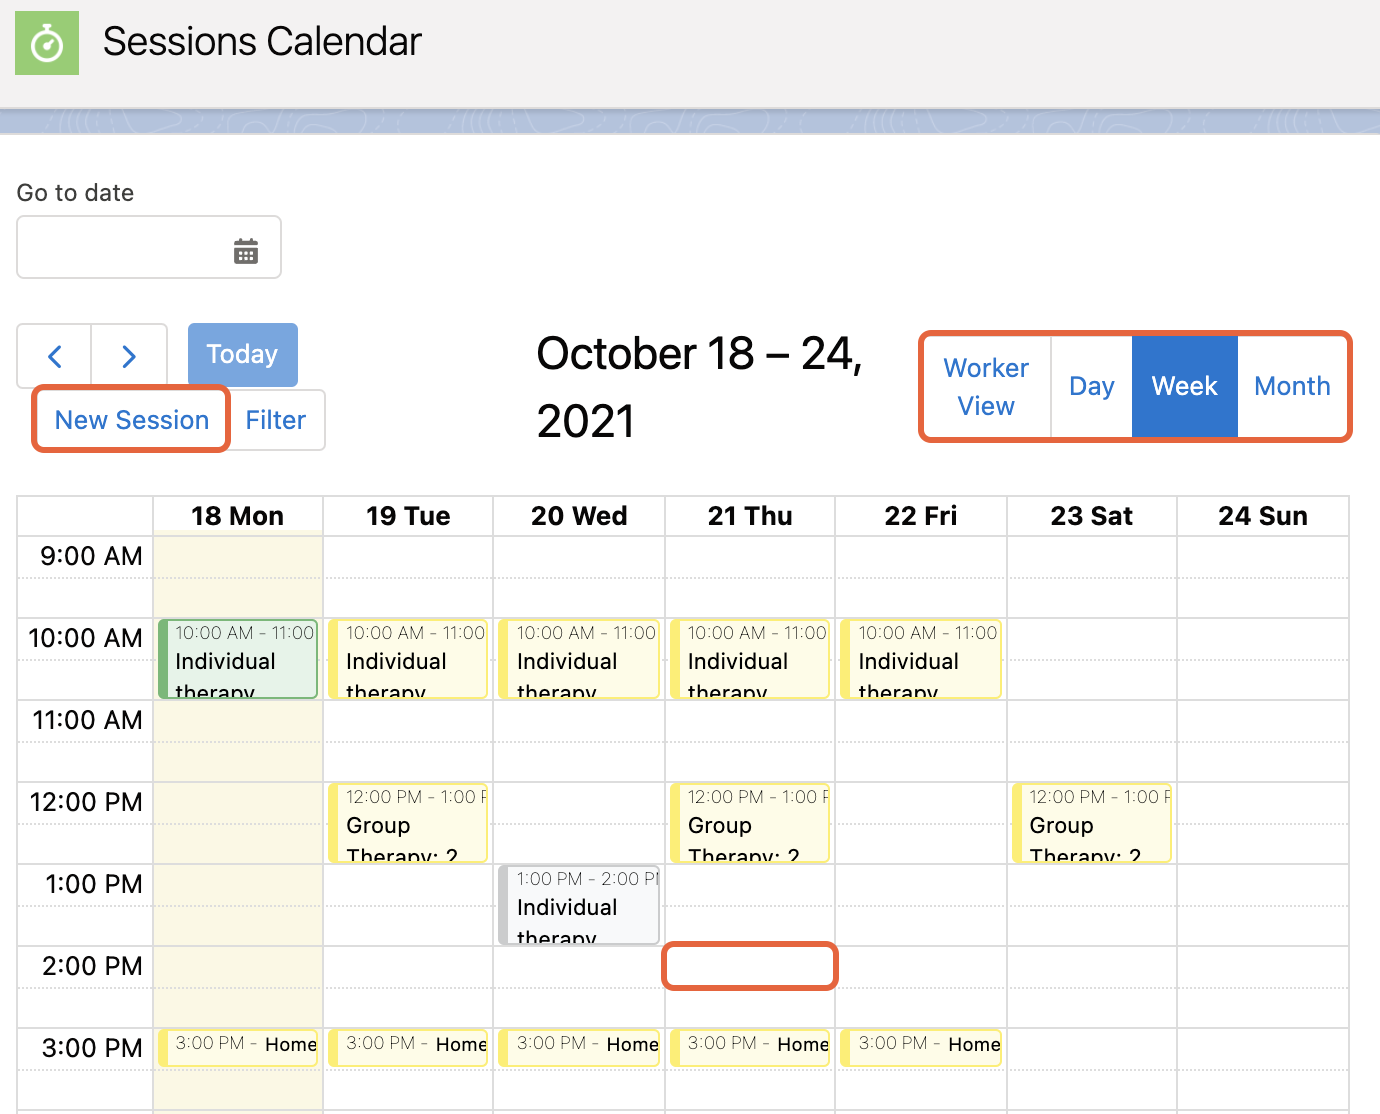The image size is (1380, 1114).
Task: Open Wednesday 1:00 PM Individual therapy session
Action: [579, 905]
